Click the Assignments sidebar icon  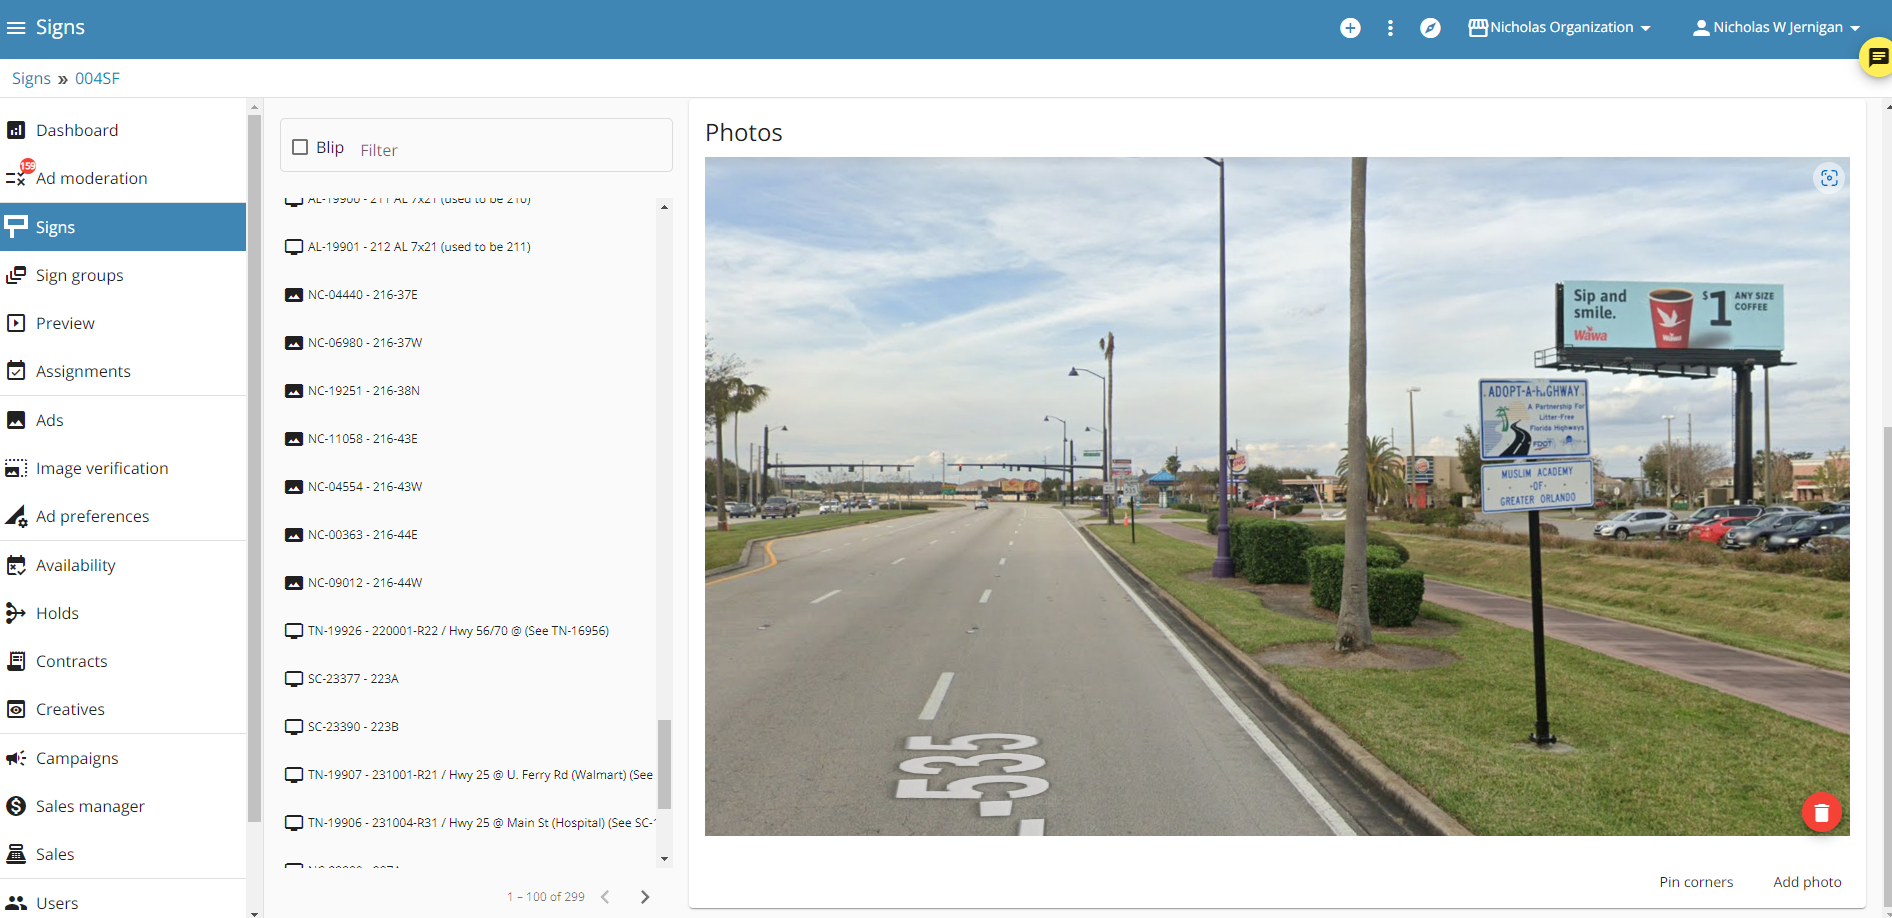pyautogui.click(x=16, y=371)
